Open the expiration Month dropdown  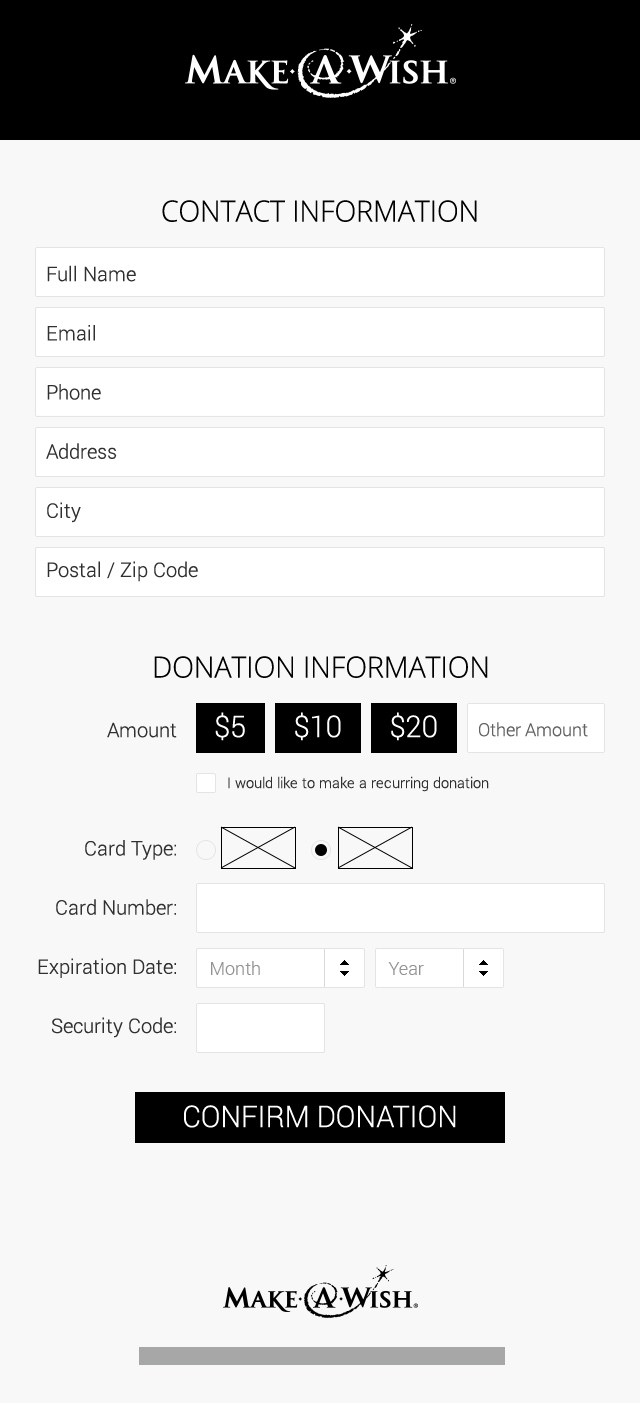pyautogui.click(x=280, y=968)
